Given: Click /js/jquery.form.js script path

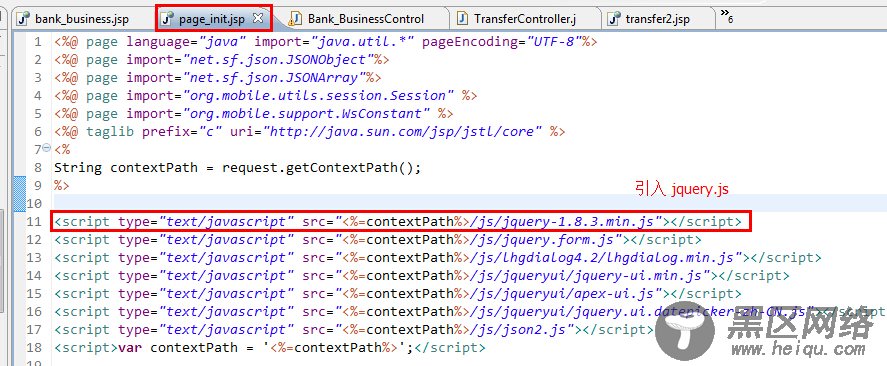Looking at the screenshot, I should pyautogui.click(x=541, y=240).
